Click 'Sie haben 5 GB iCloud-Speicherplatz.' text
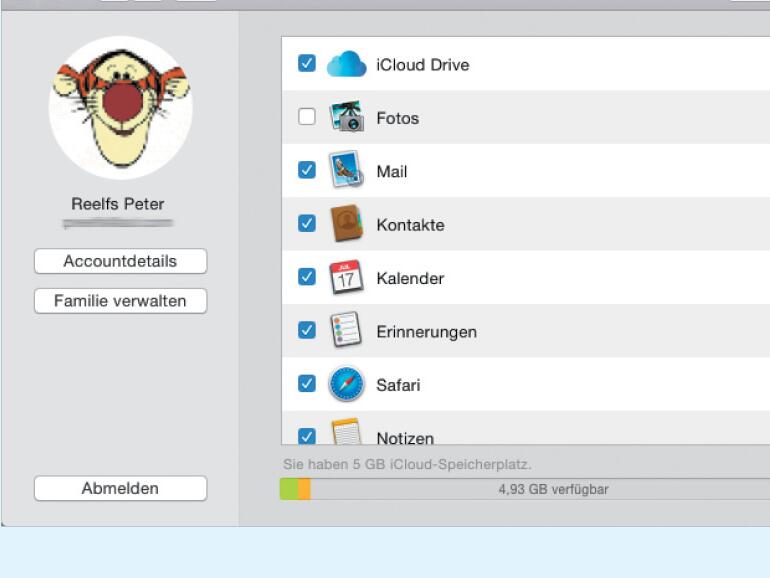This screenshot has width=770, height=578. point(407,465)
